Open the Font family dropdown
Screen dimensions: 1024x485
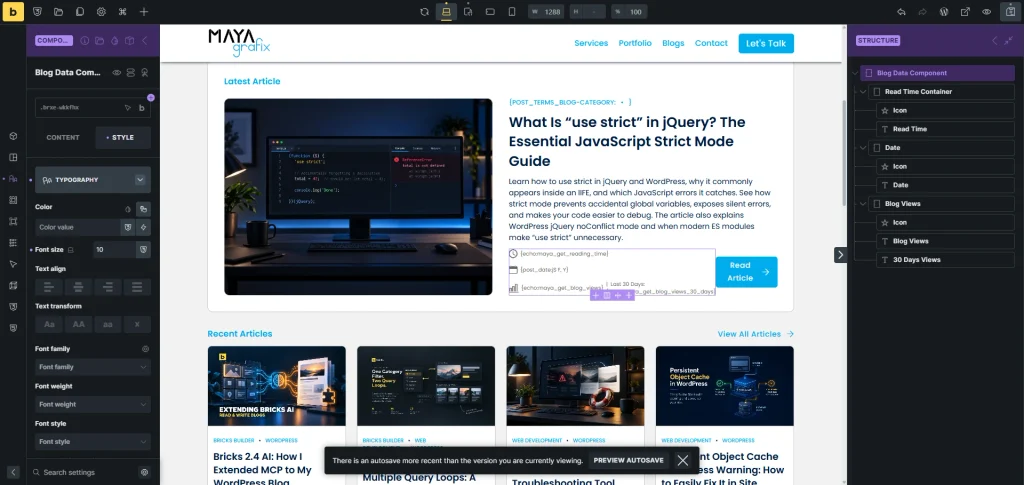pos(93,367)
